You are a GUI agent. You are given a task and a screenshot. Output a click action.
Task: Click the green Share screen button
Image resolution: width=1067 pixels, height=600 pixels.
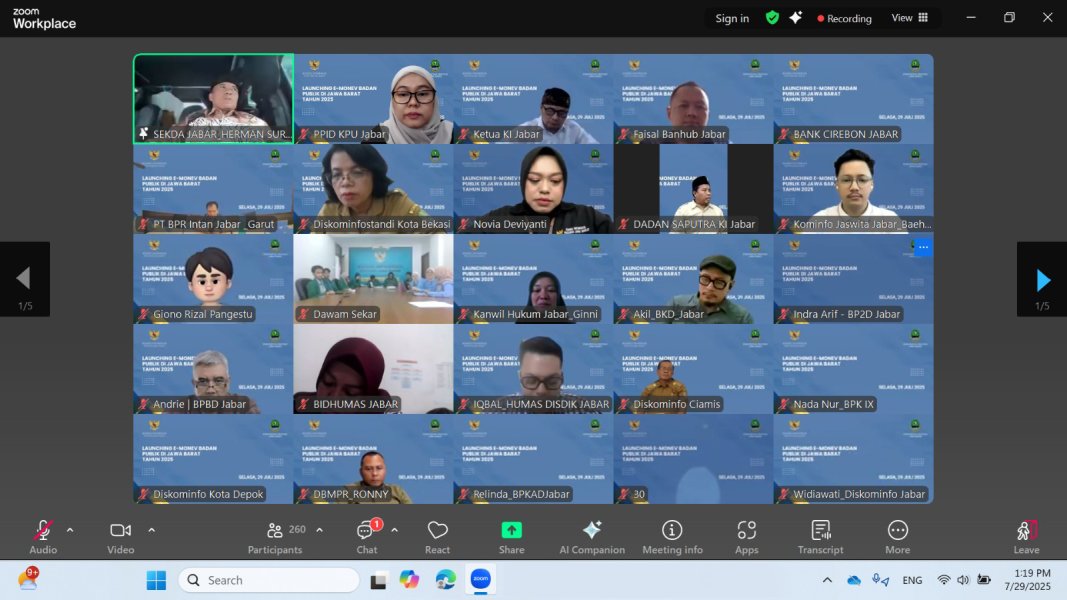click(511, 537)
